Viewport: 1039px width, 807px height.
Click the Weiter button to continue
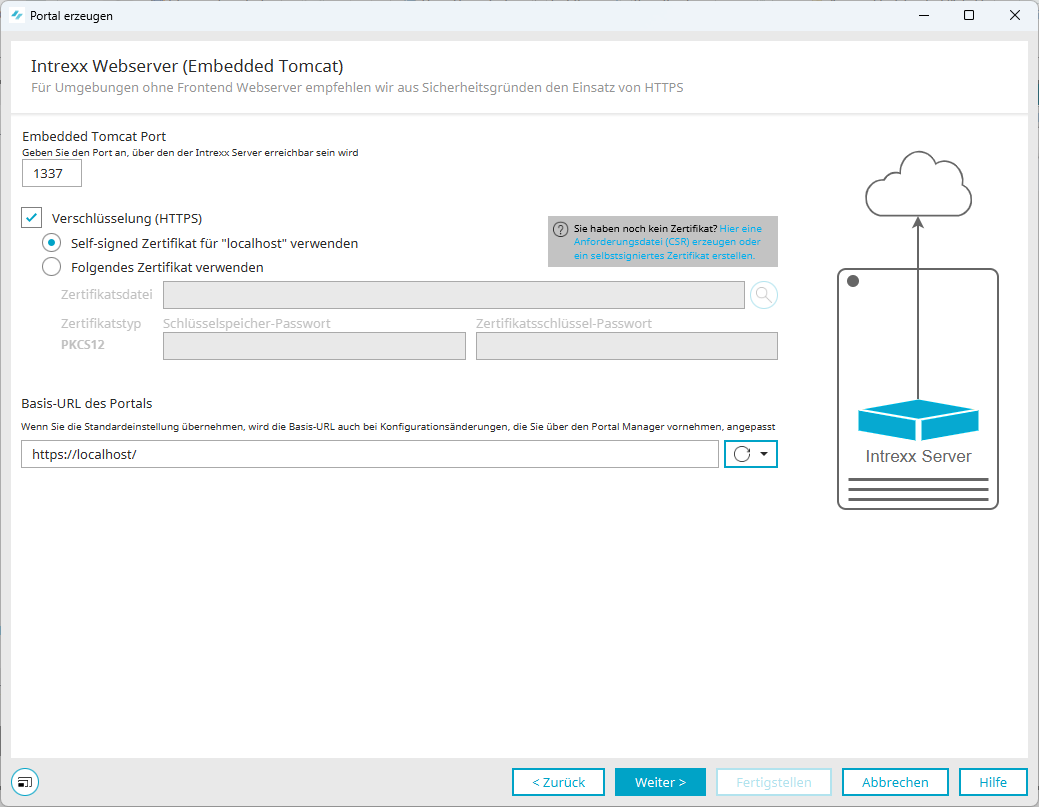(660, 782)
